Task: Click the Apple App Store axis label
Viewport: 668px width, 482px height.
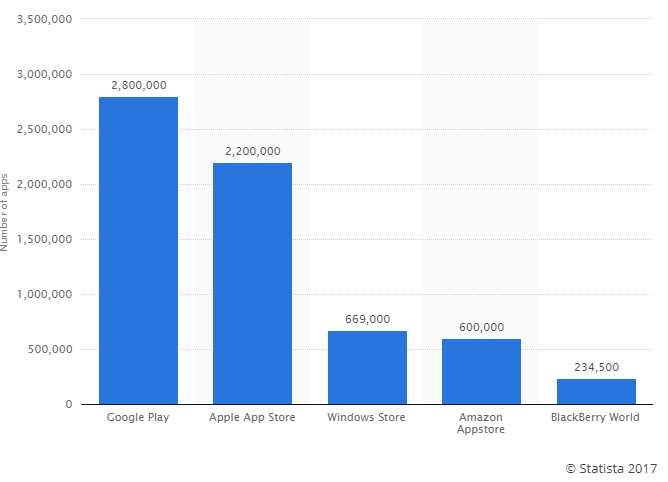Action: 252,417
